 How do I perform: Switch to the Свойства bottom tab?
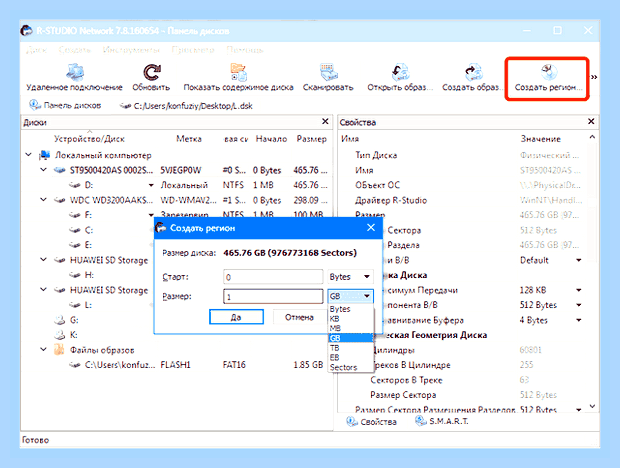point(372,422)
